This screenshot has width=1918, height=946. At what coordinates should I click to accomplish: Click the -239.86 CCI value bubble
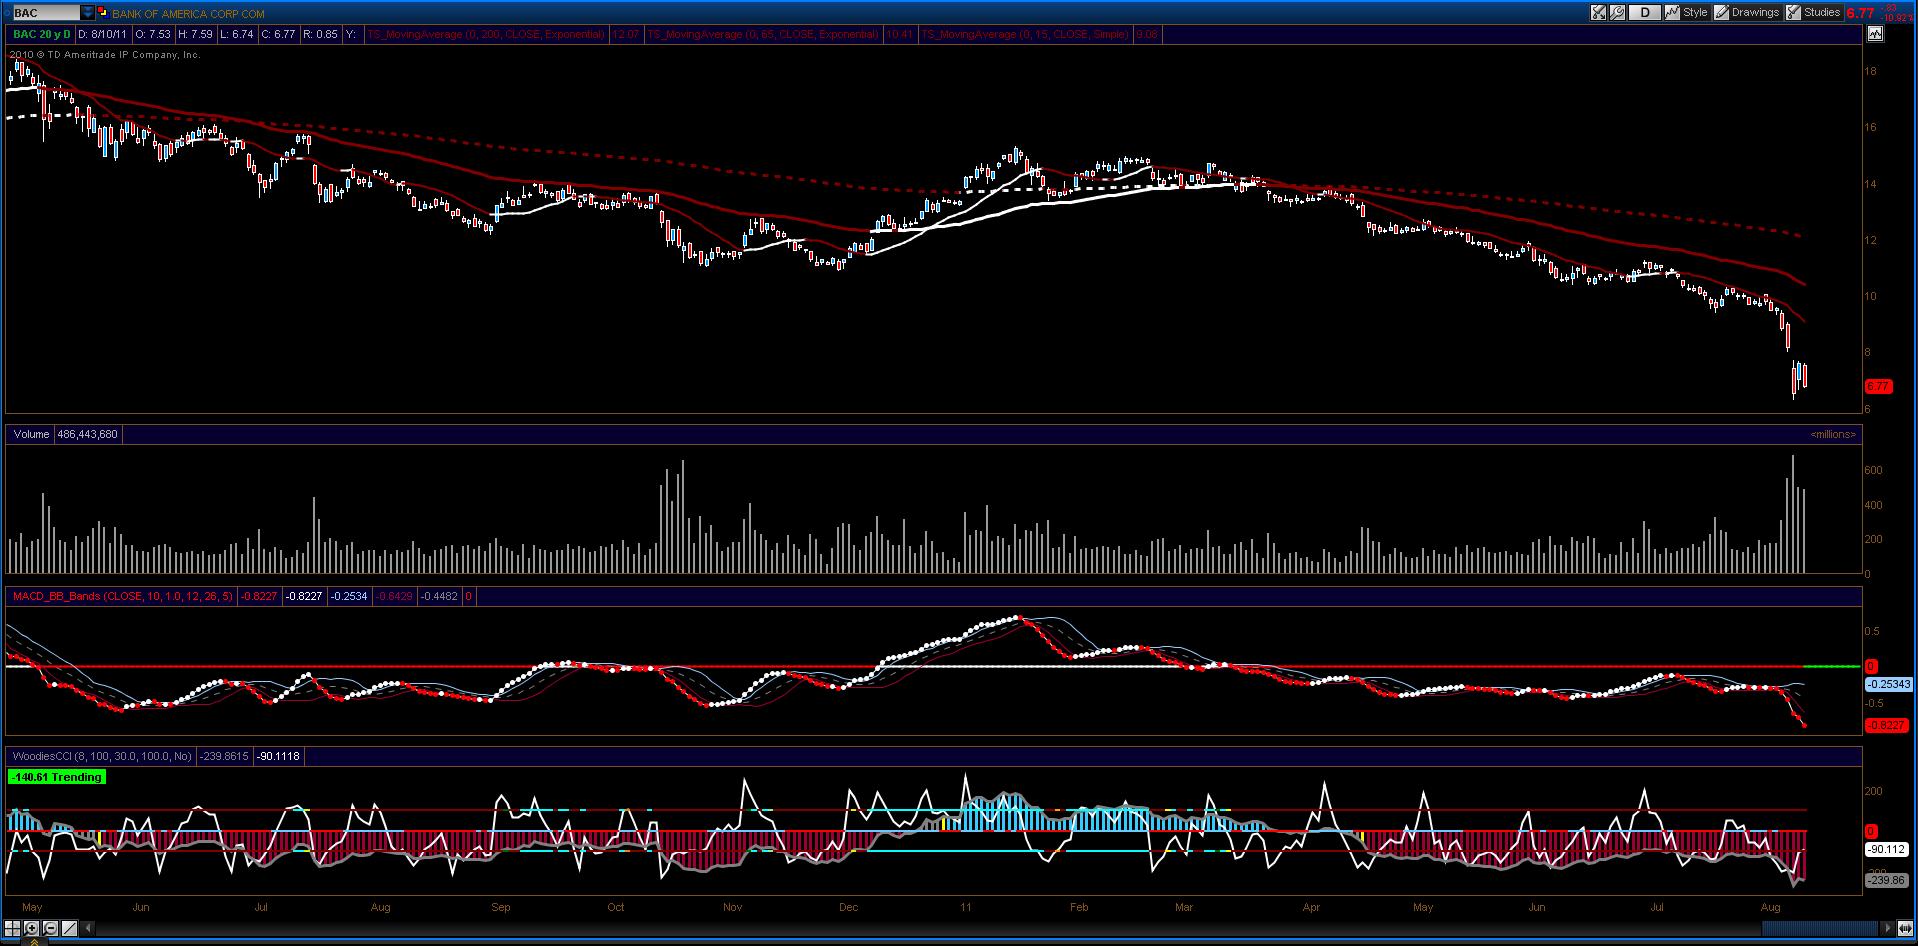tap(1887, 880)
